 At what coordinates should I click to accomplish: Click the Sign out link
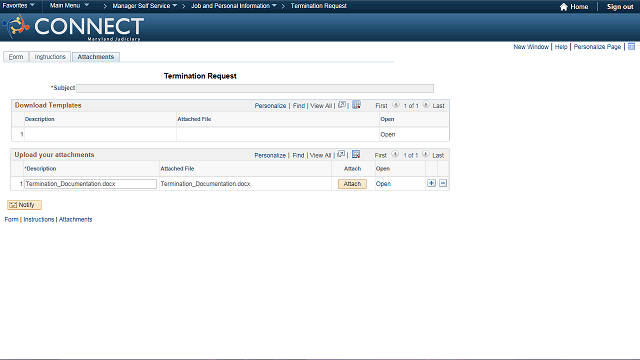(620, 7)
